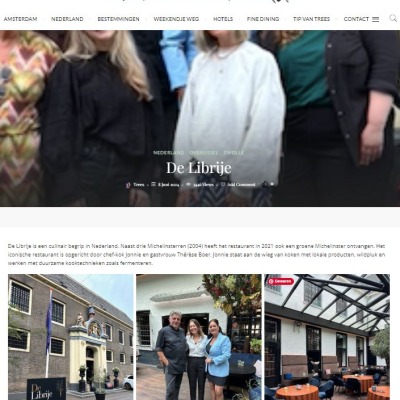
Task: Open the photo of three people posing
Action: click(x=199, y=337)
